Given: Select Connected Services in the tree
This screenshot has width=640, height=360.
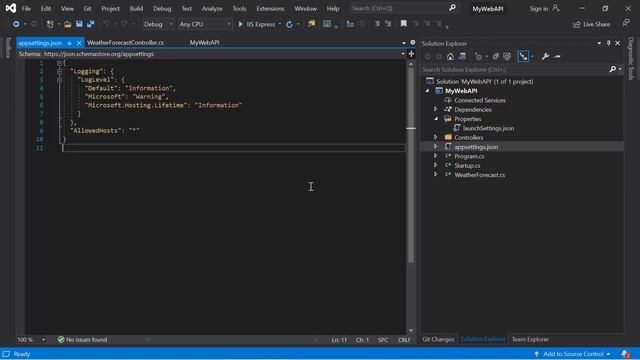Looking at the screenshot, I should 480,100.
